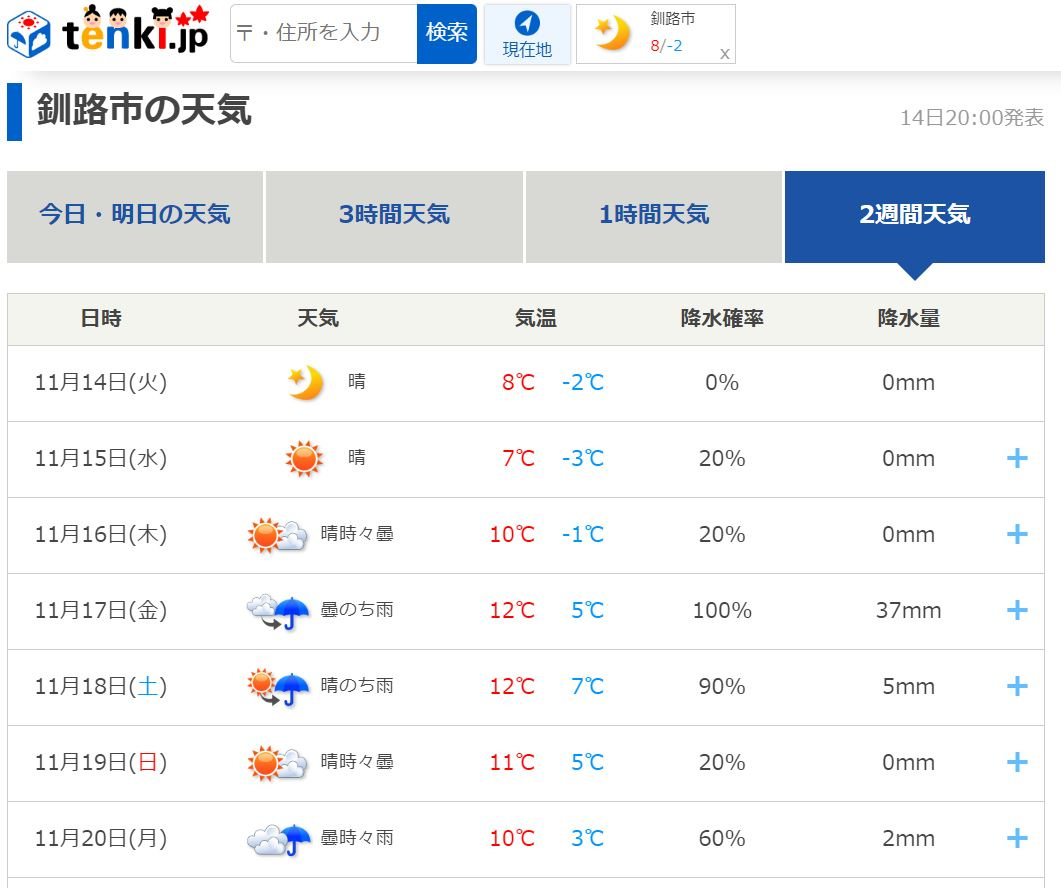
Task: Select the active 2週間天気 tab
Action: point(914,215)
